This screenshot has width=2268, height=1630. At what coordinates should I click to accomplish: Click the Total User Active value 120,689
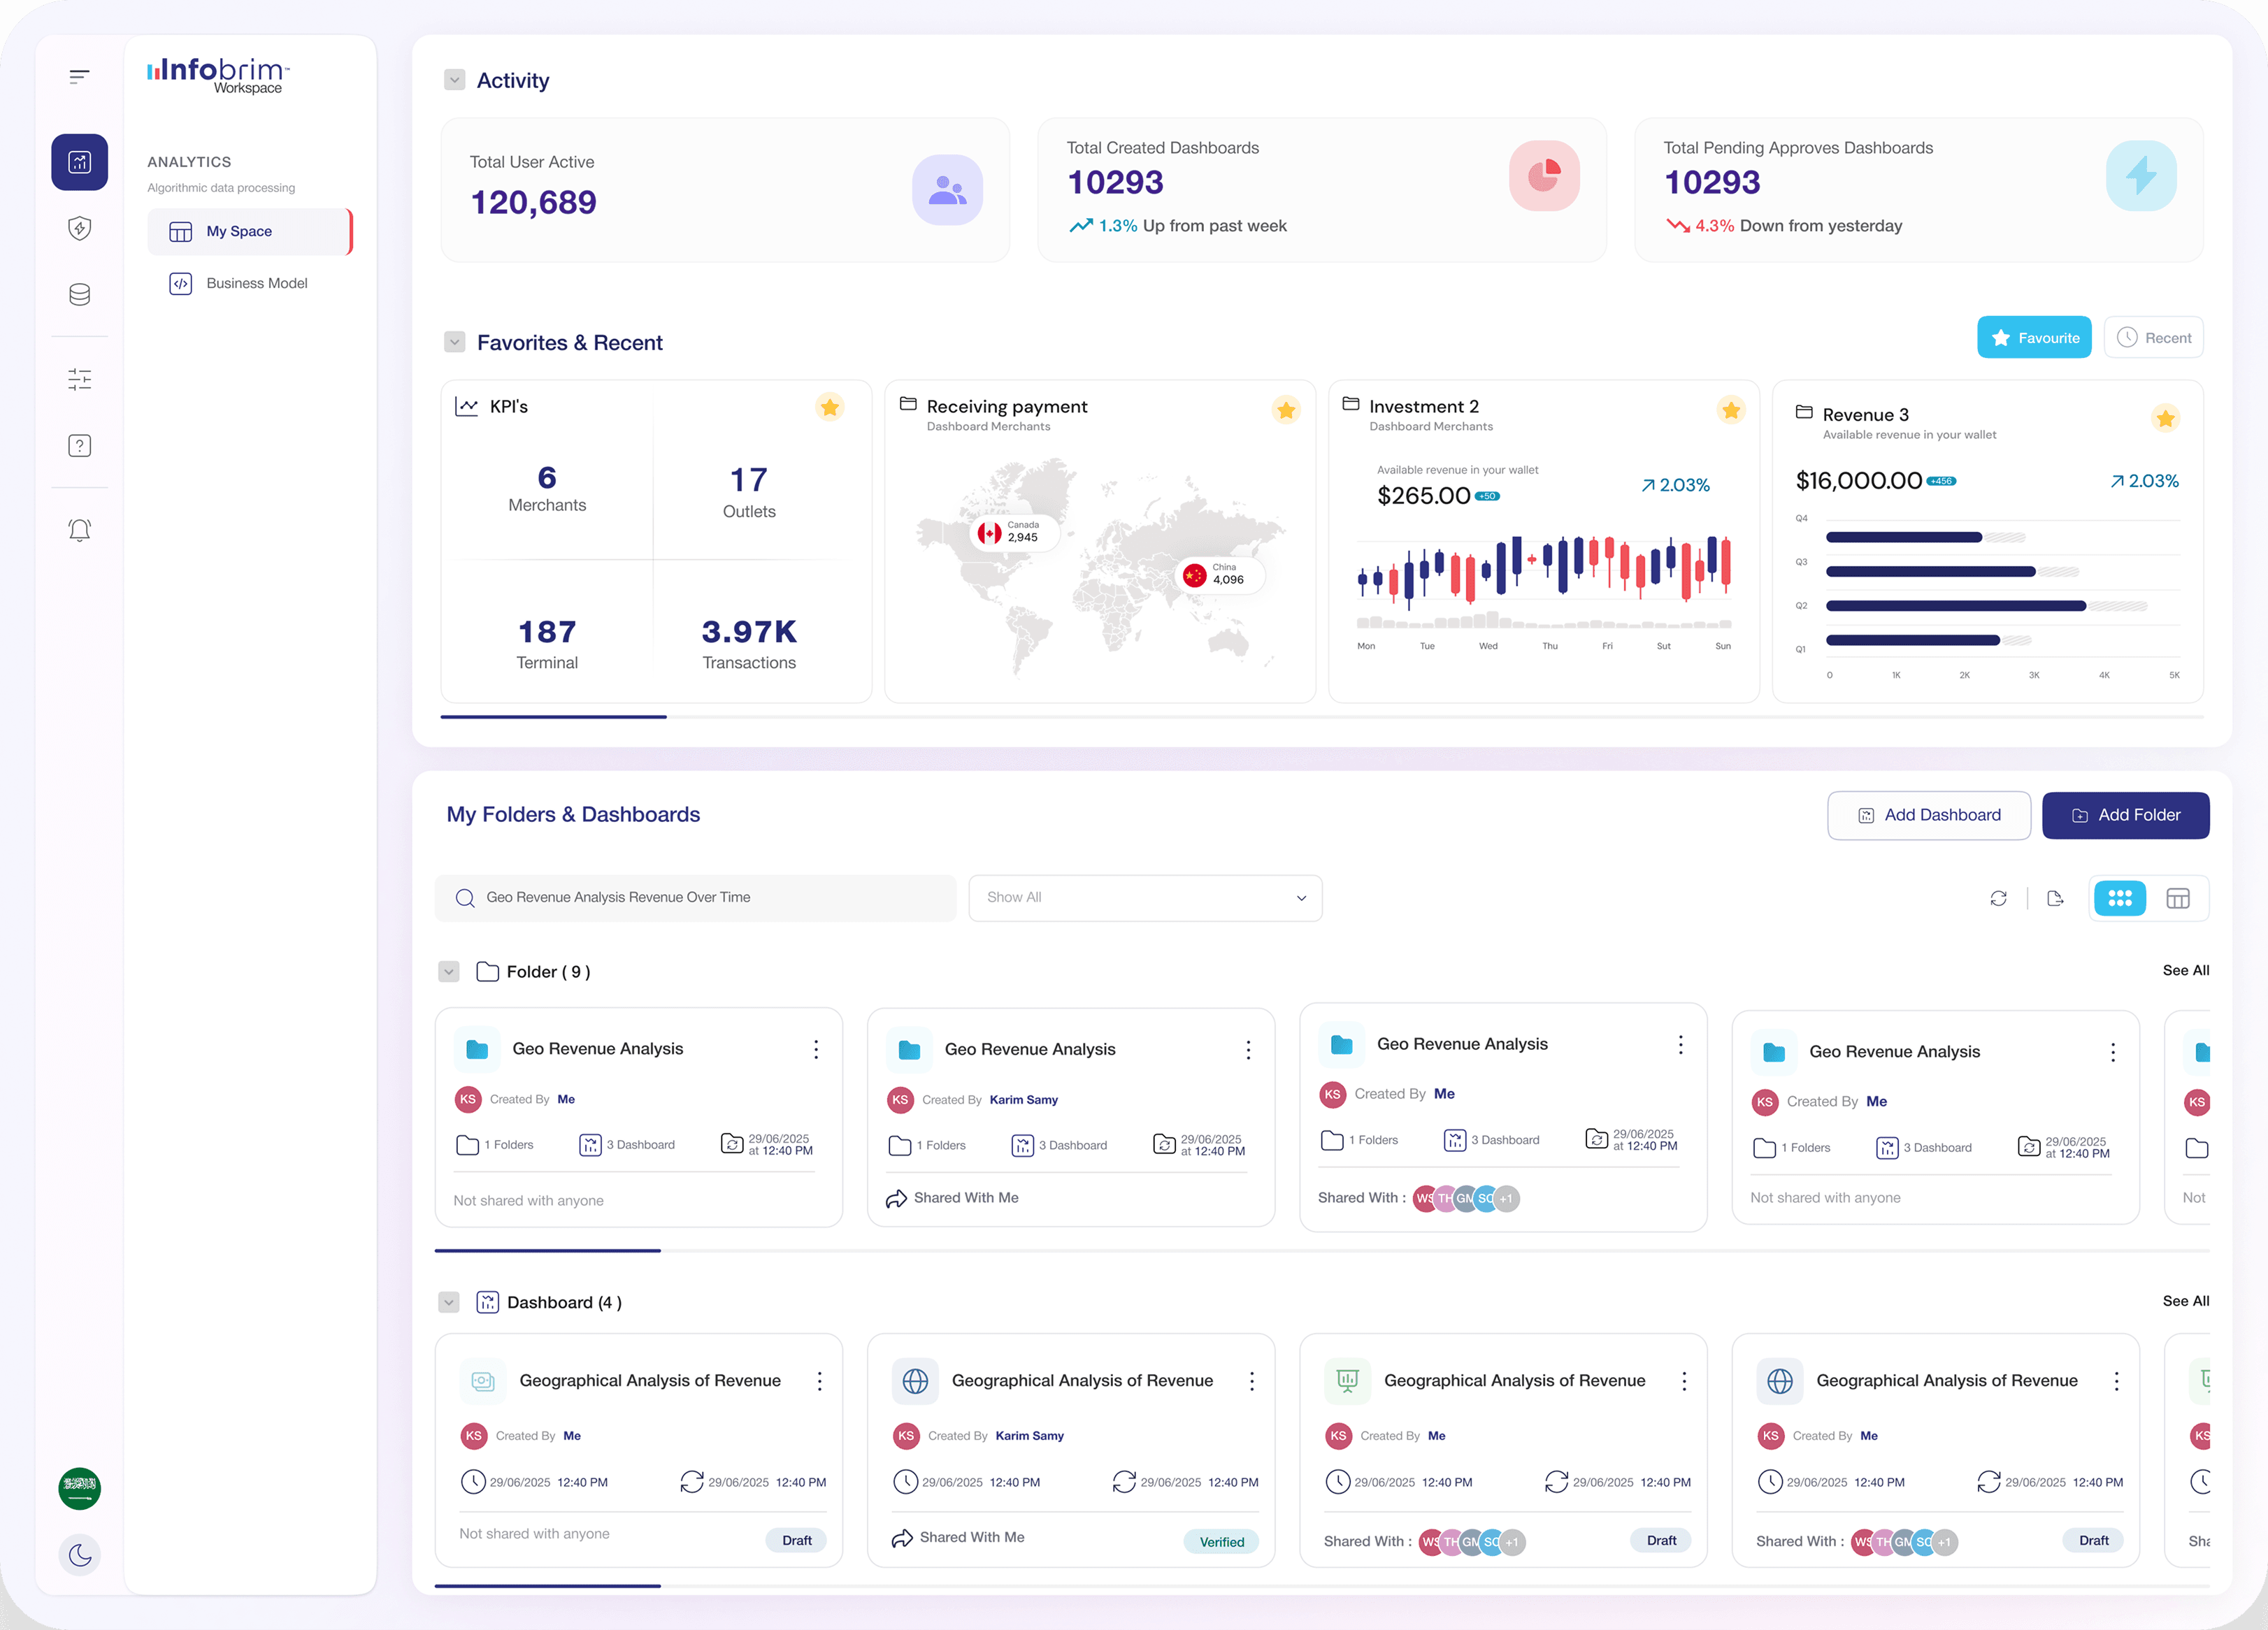[x=534, y=203]
